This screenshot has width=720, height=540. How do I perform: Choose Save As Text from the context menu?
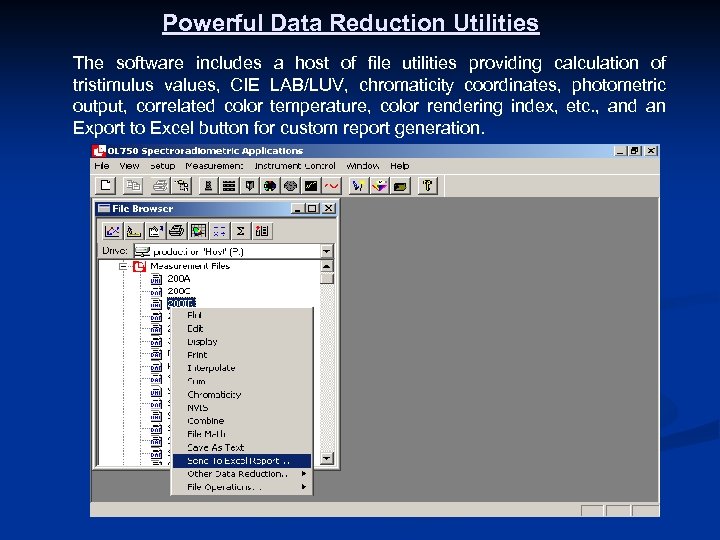242,447
